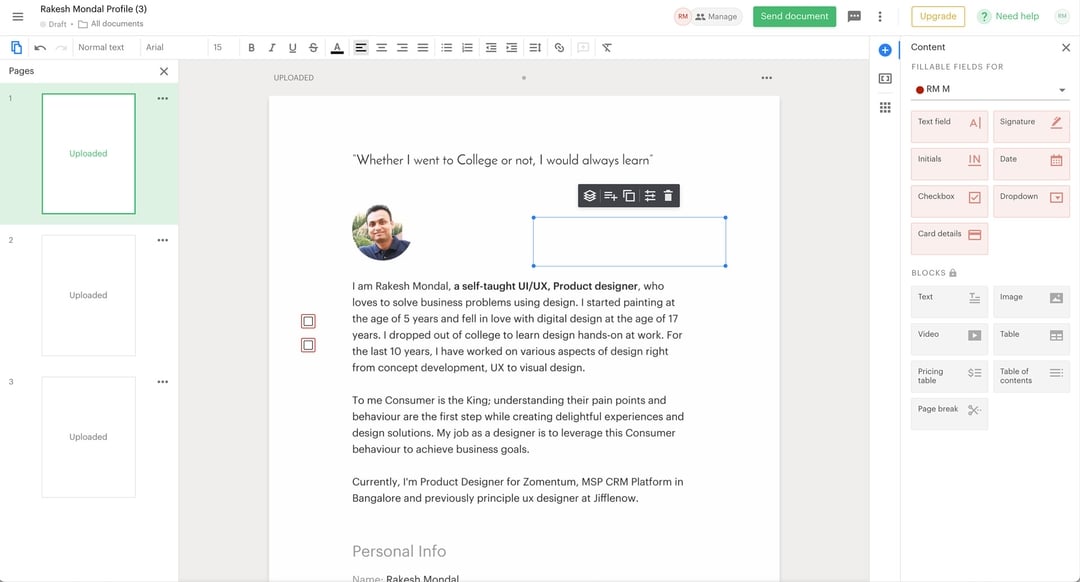This screenshot has height=582, width=1080.
Task: Click the Upgrade button
Action: coord(937,16)
